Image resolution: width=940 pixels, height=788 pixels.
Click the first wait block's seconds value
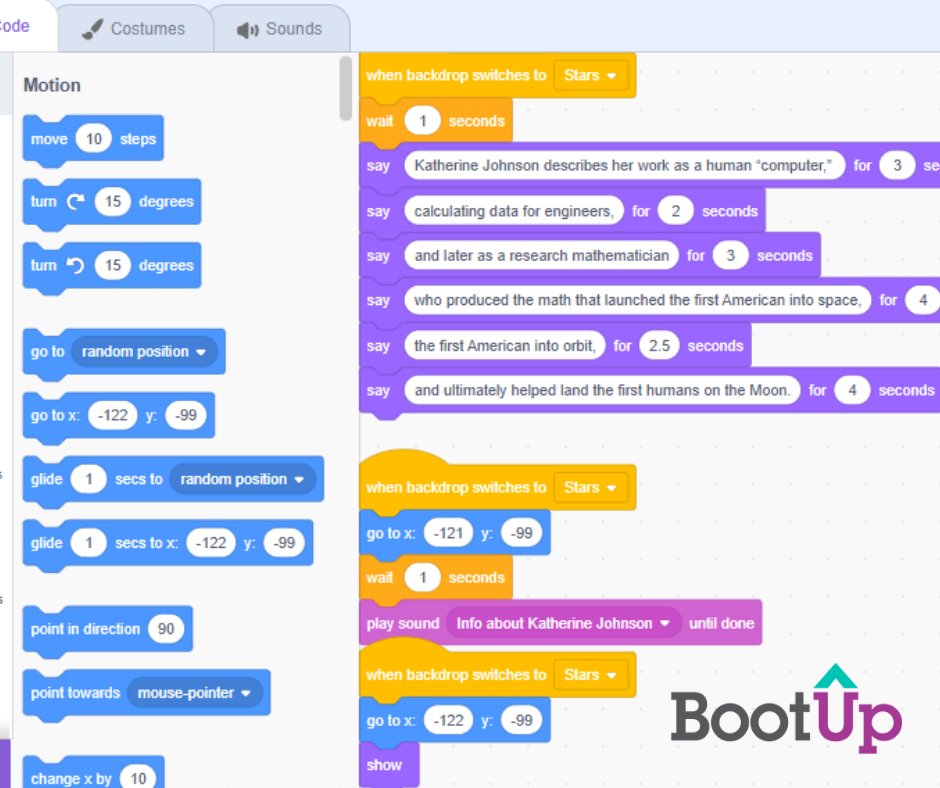click(x=423, y=121)
